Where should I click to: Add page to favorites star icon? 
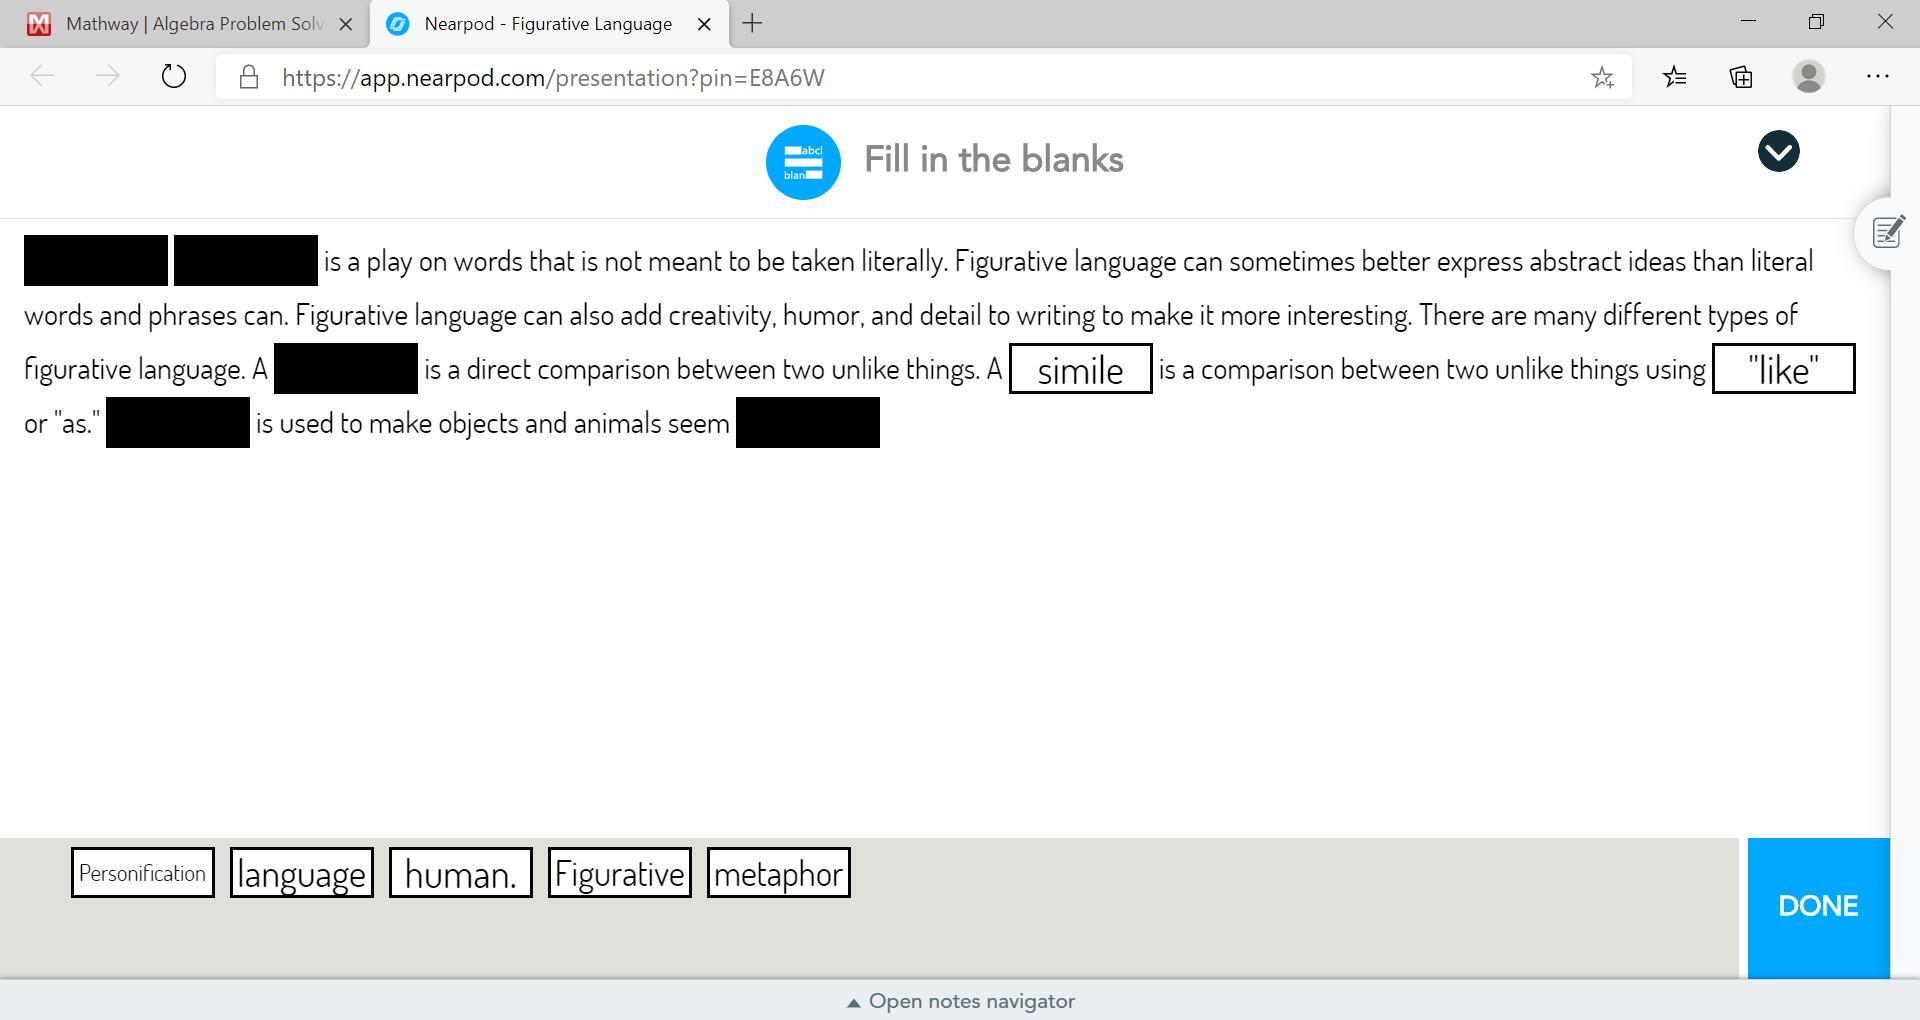(x=1602, y=77)
